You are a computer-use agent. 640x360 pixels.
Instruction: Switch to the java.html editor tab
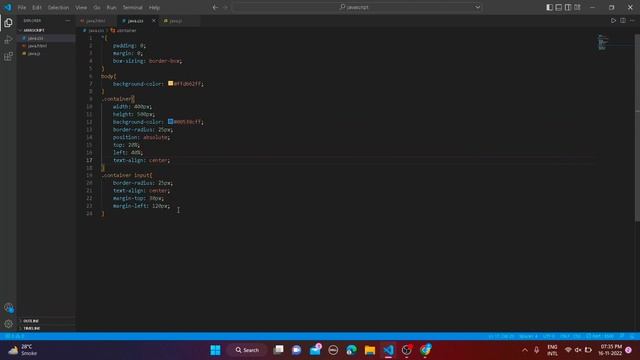[96, 21]
